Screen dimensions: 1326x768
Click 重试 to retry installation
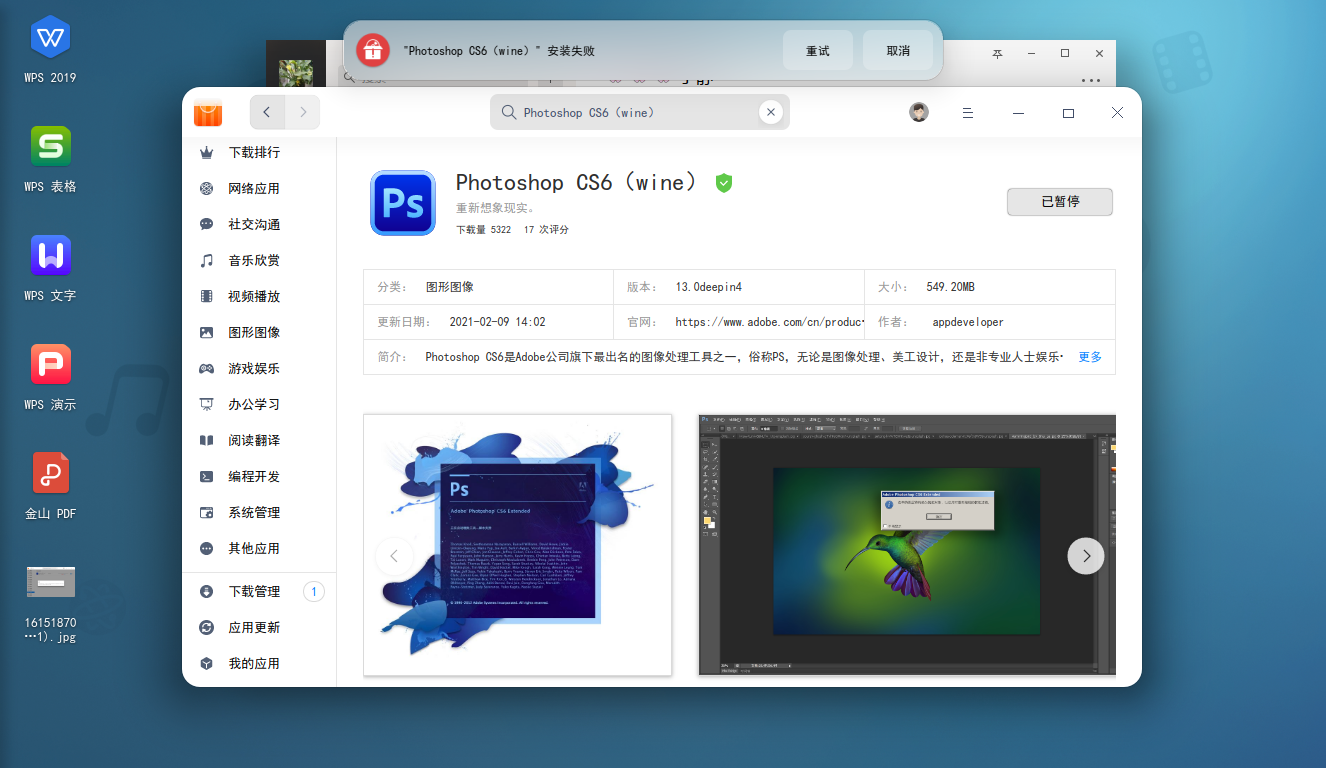coord(818,50)
